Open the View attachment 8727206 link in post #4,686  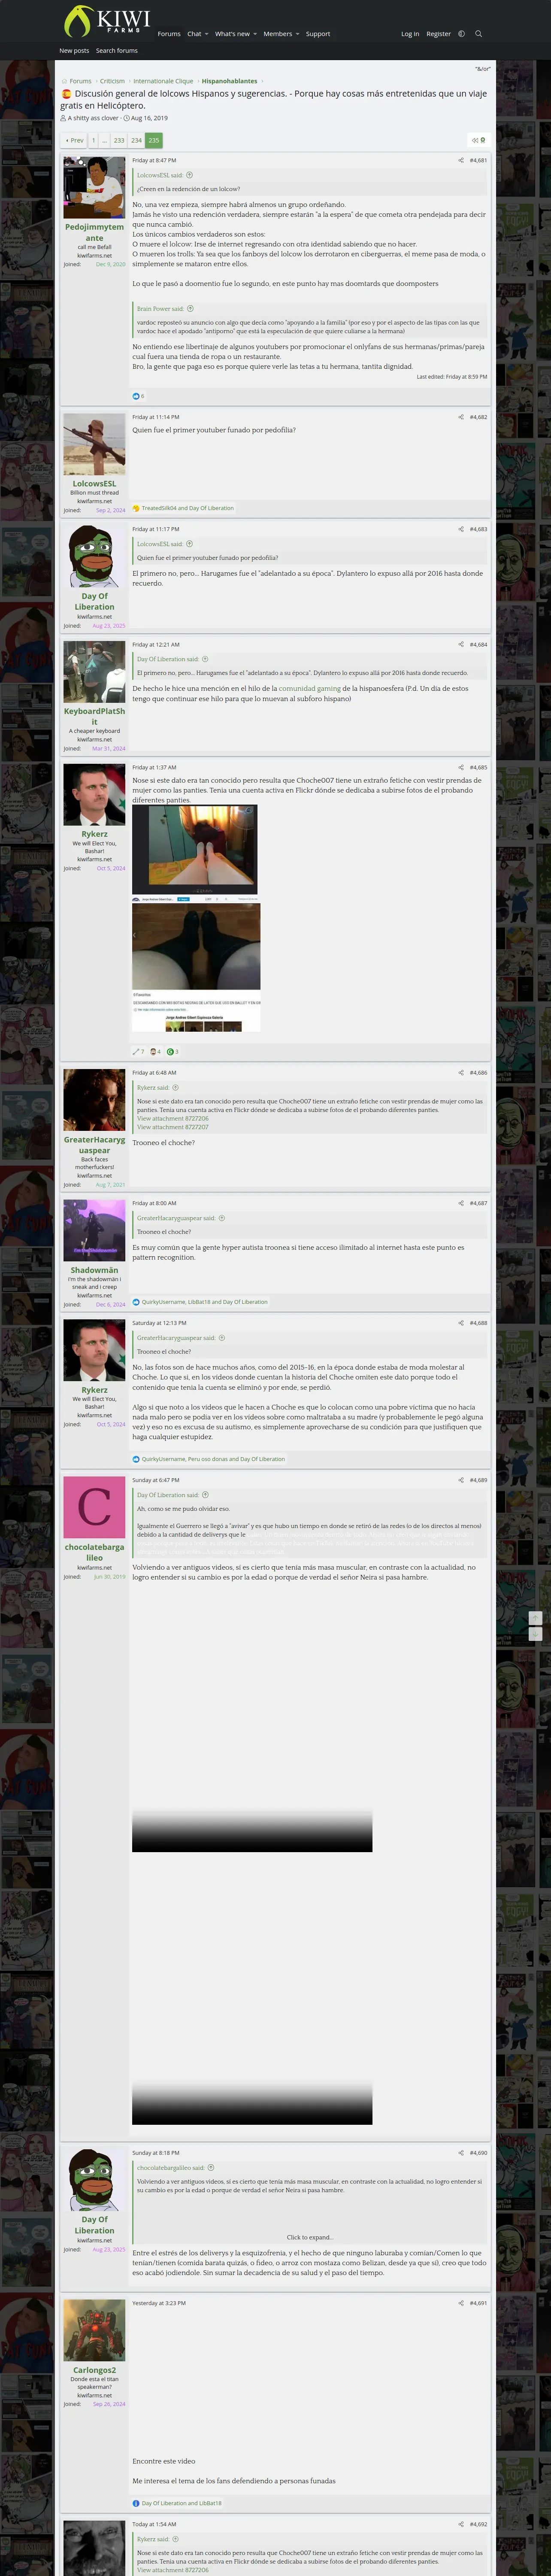click(x=173, y=1118)
